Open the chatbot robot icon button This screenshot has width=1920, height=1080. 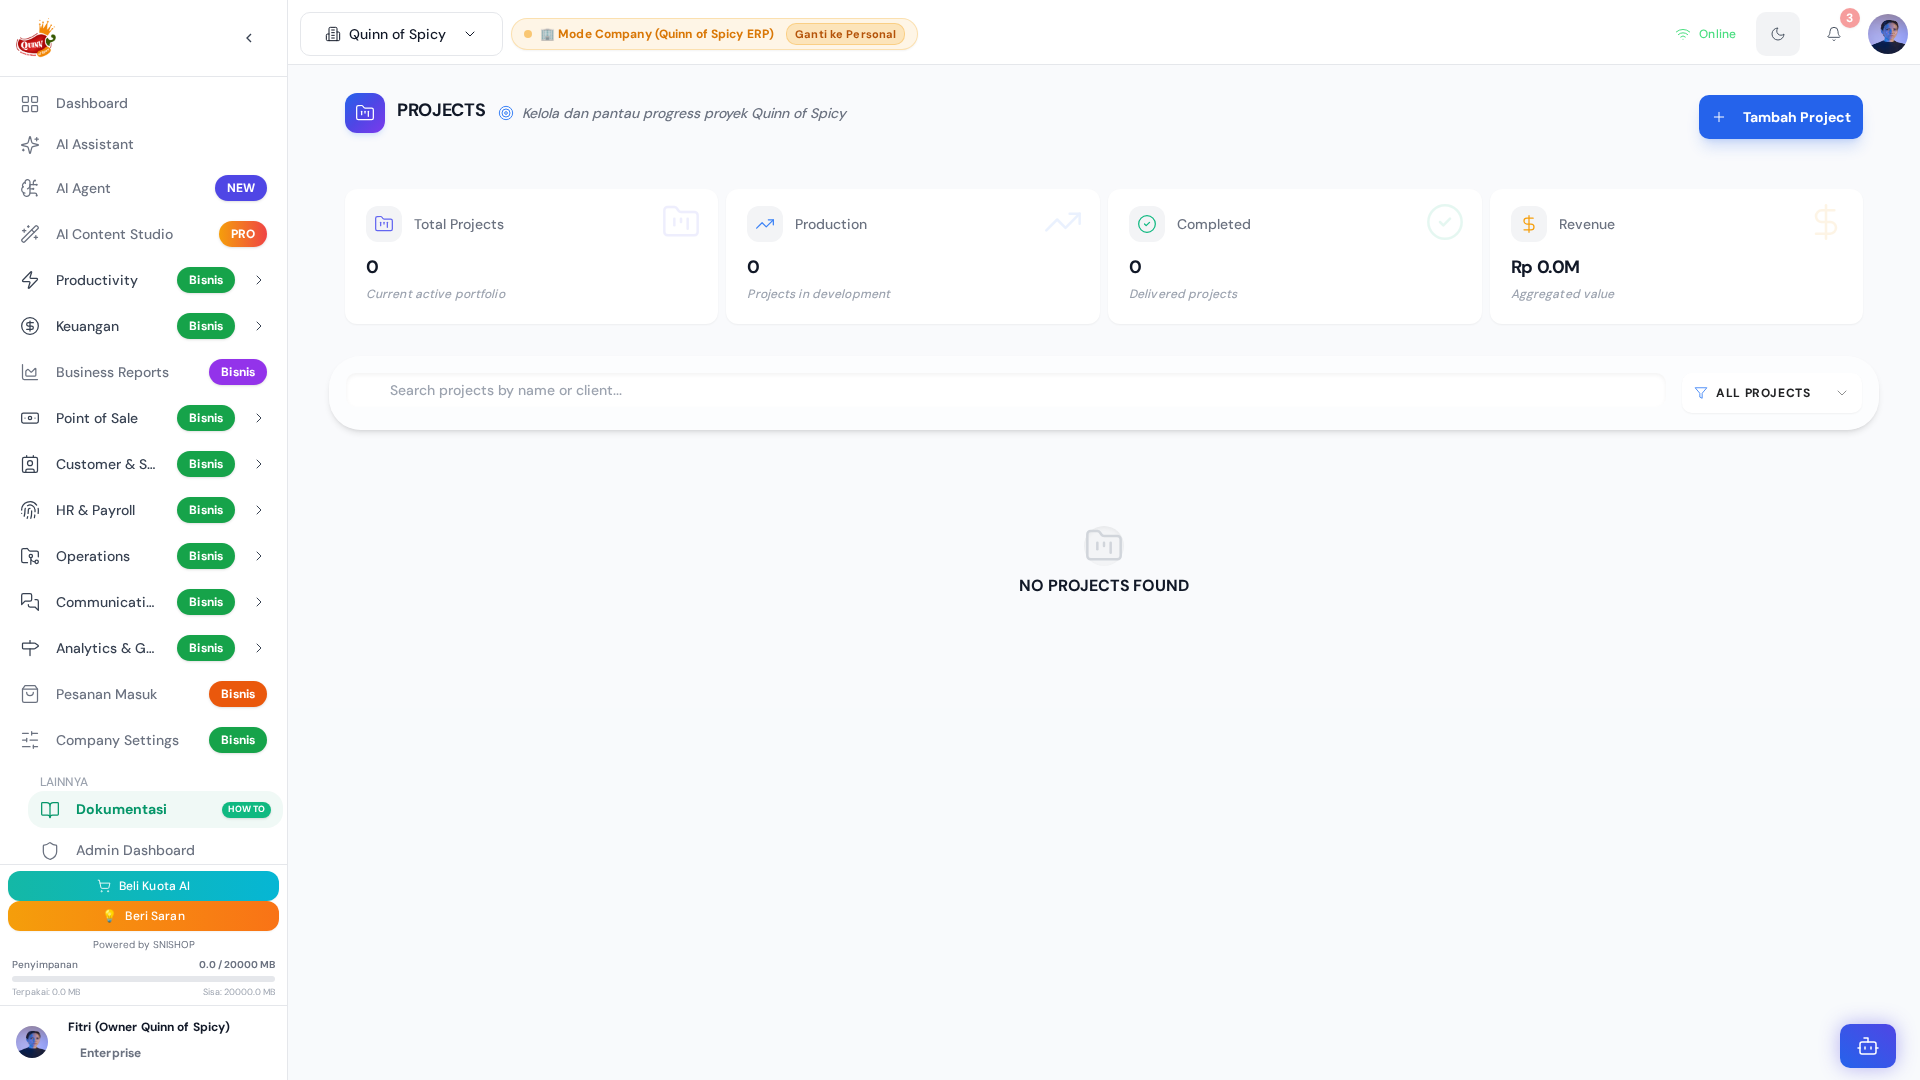pos(1867,1046)
